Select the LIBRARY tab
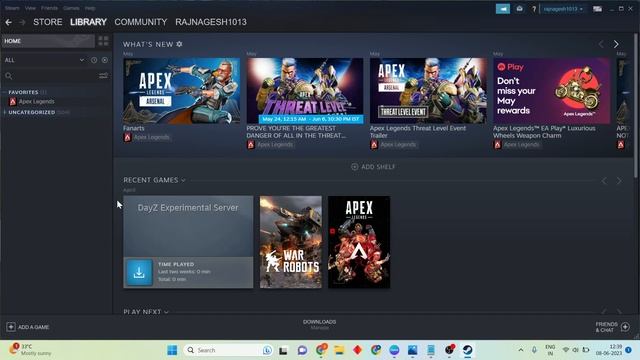This screenshot has height=360, width=640. pos(88,22)
